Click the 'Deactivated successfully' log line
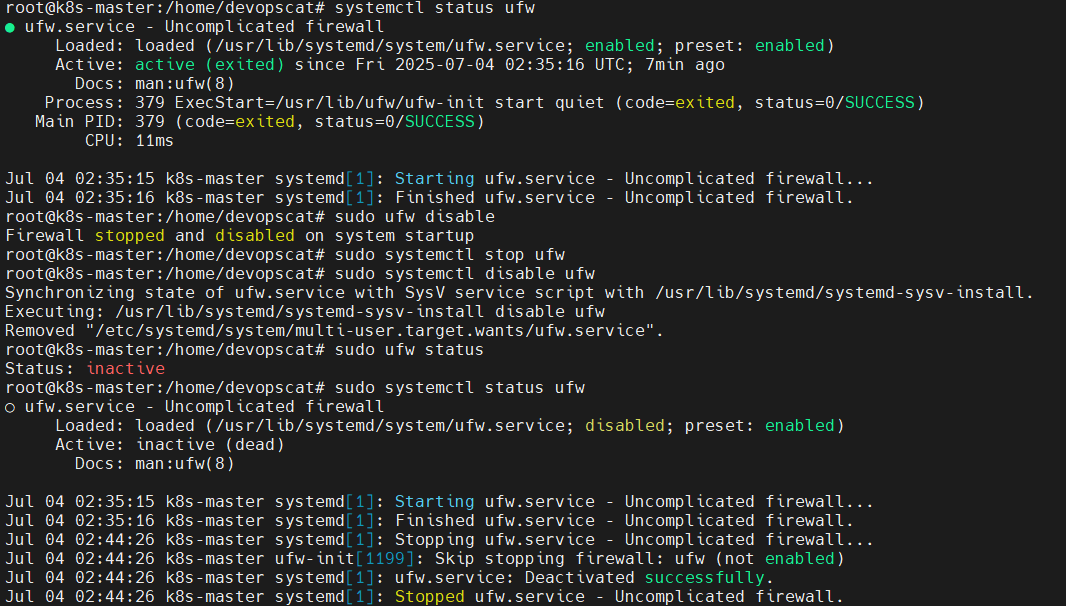 pyautogui.click(x=390, y=578)
